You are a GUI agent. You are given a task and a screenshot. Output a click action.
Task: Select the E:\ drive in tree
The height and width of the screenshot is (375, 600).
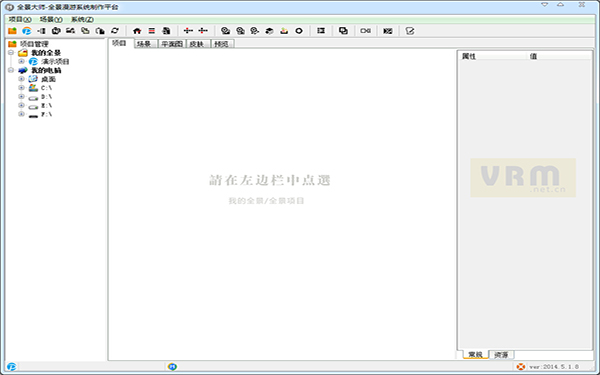[46, 106]
